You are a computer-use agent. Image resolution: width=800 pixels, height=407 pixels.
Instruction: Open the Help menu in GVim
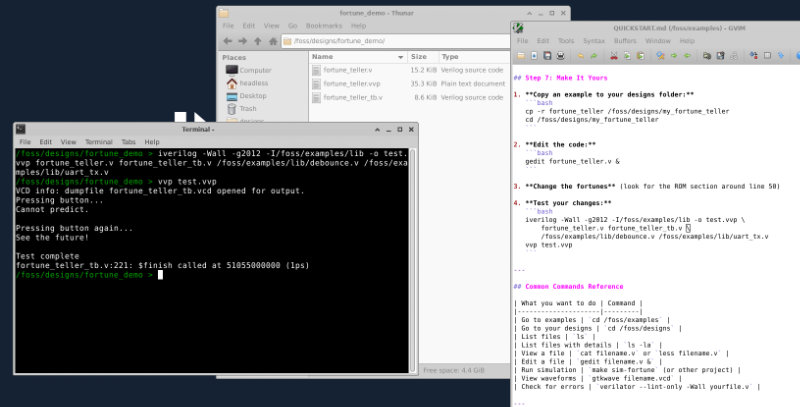(x=687, y=41)
